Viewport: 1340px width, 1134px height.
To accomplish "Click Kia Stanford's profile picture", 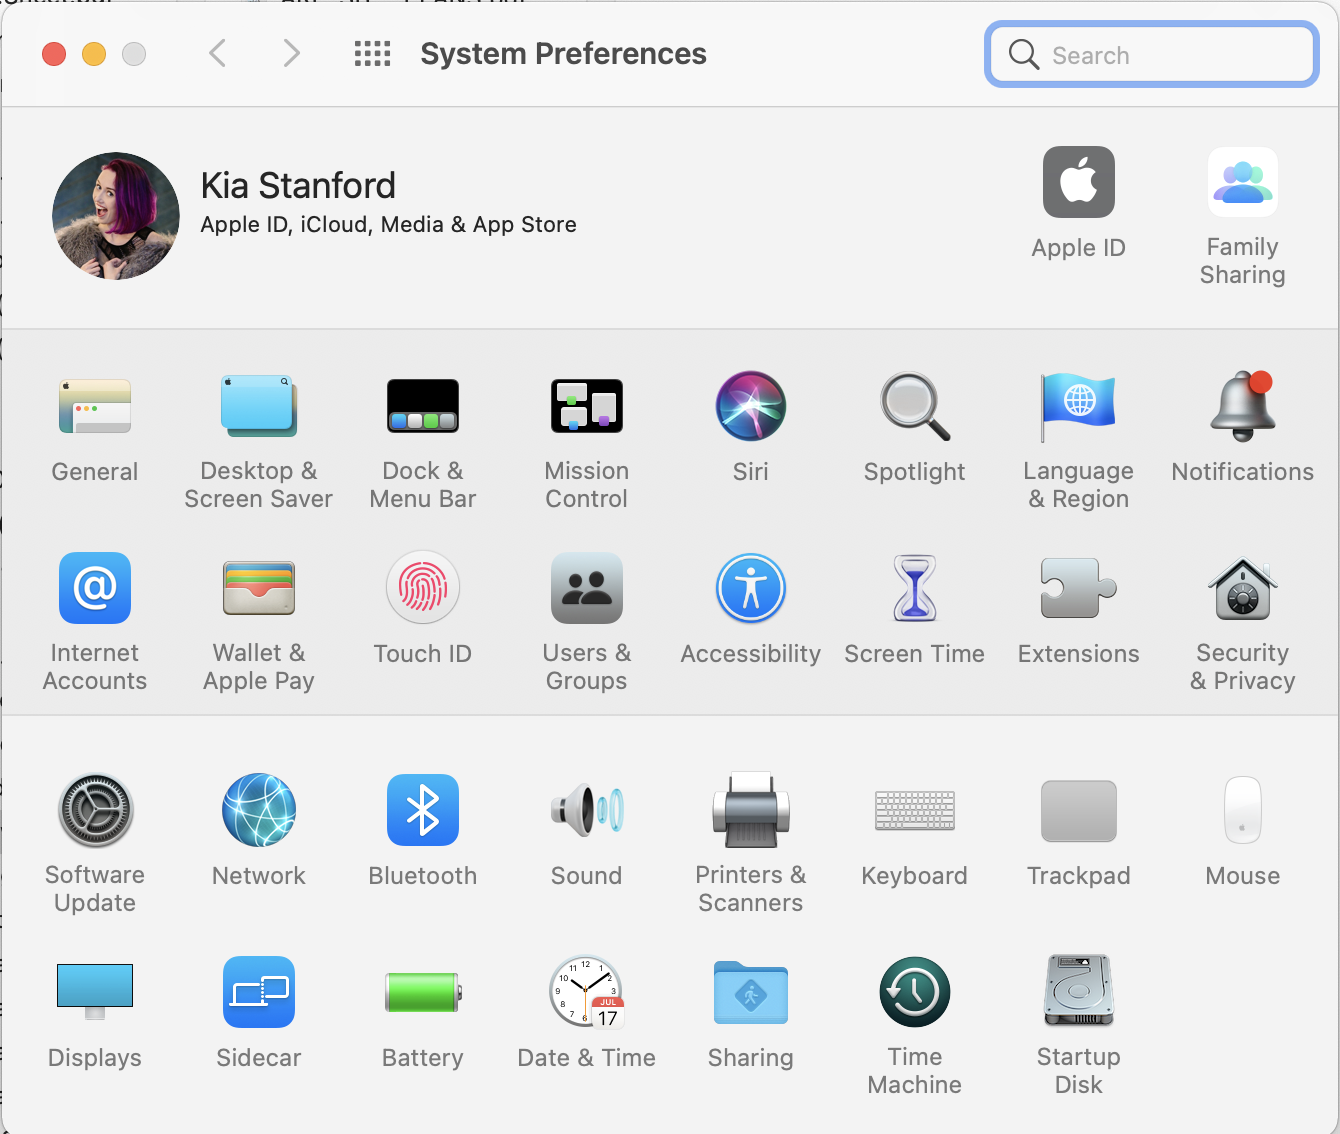I will [x=116, y=216].
